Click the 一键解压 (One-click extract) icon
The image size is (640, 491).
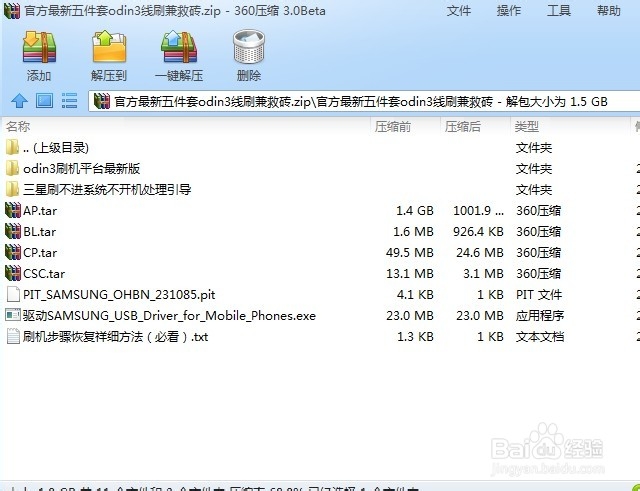click(179, 47)
